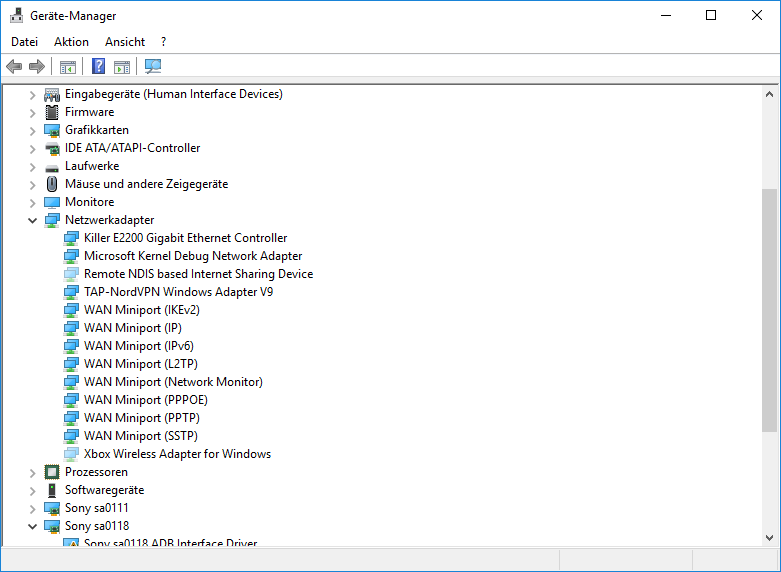This screenshot has width=781, height=572.
Task: Maximize the Geräte-Manager window
Action: [x=711, y=15]
